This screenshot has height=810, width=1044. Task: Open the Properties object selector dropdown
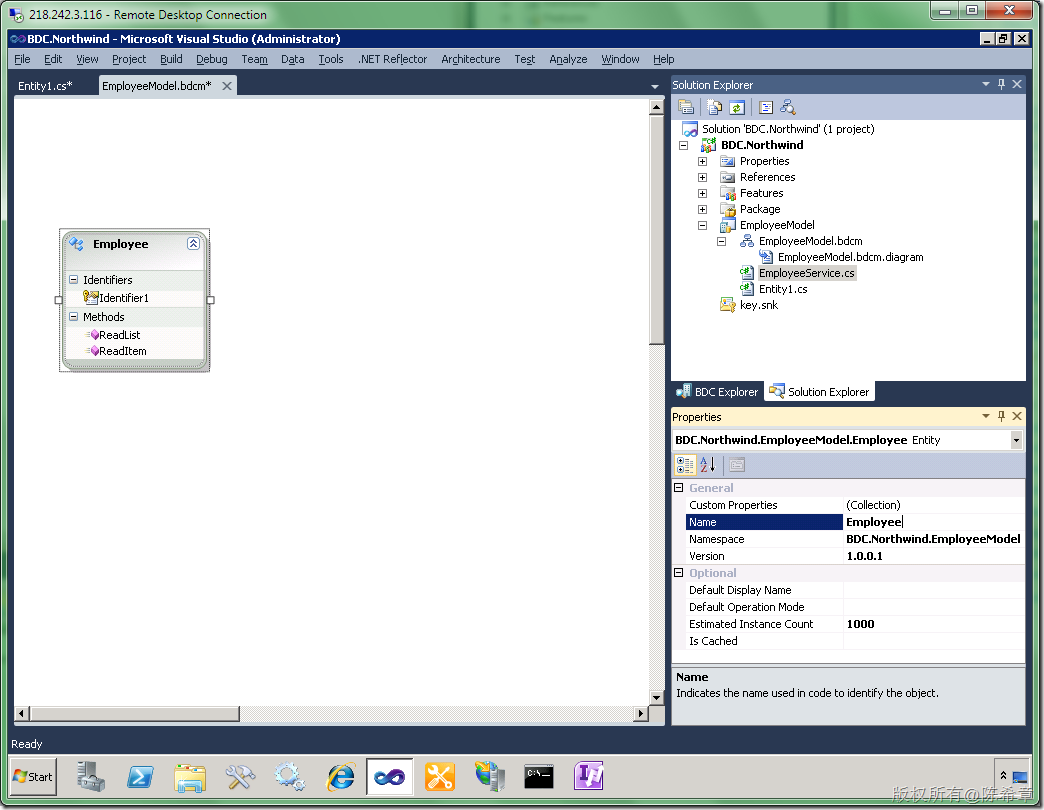pyautogui.click(x=1016, y=440)
